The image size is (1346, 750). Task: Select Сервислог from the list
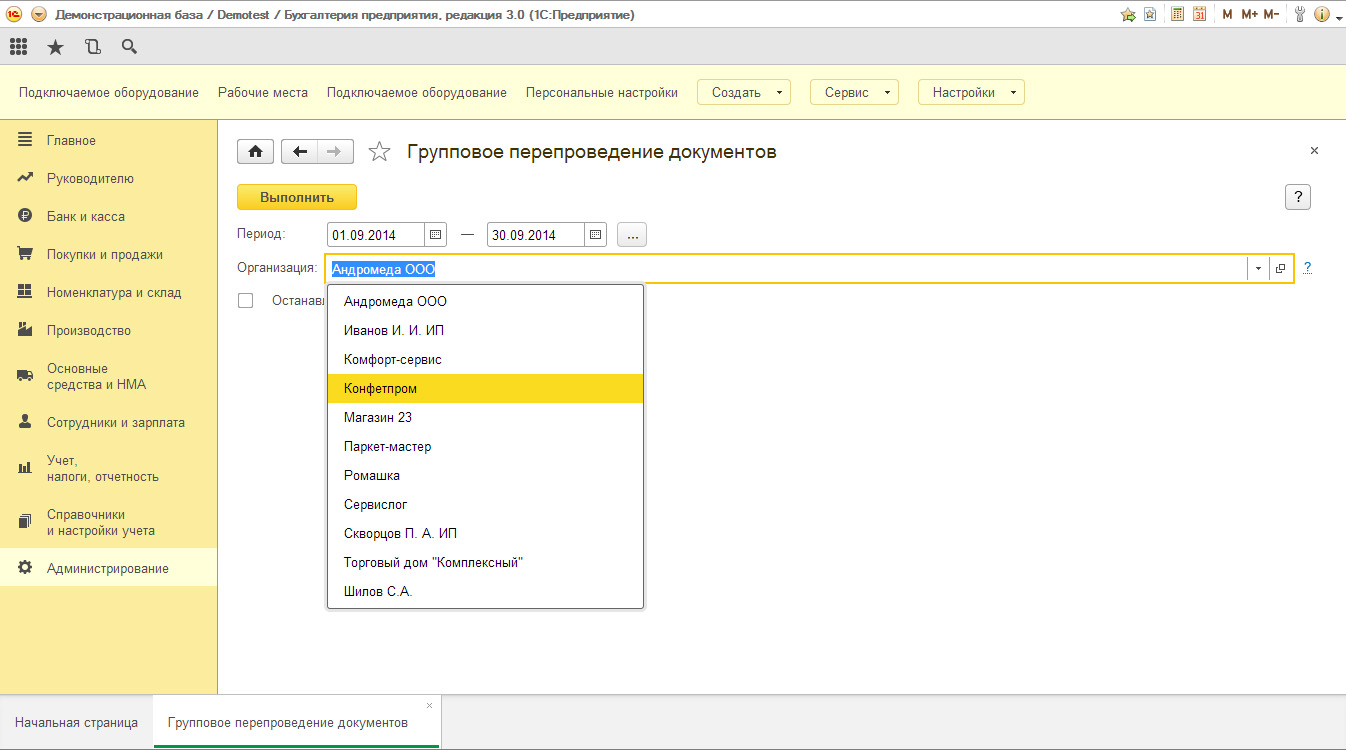[485, 504]
